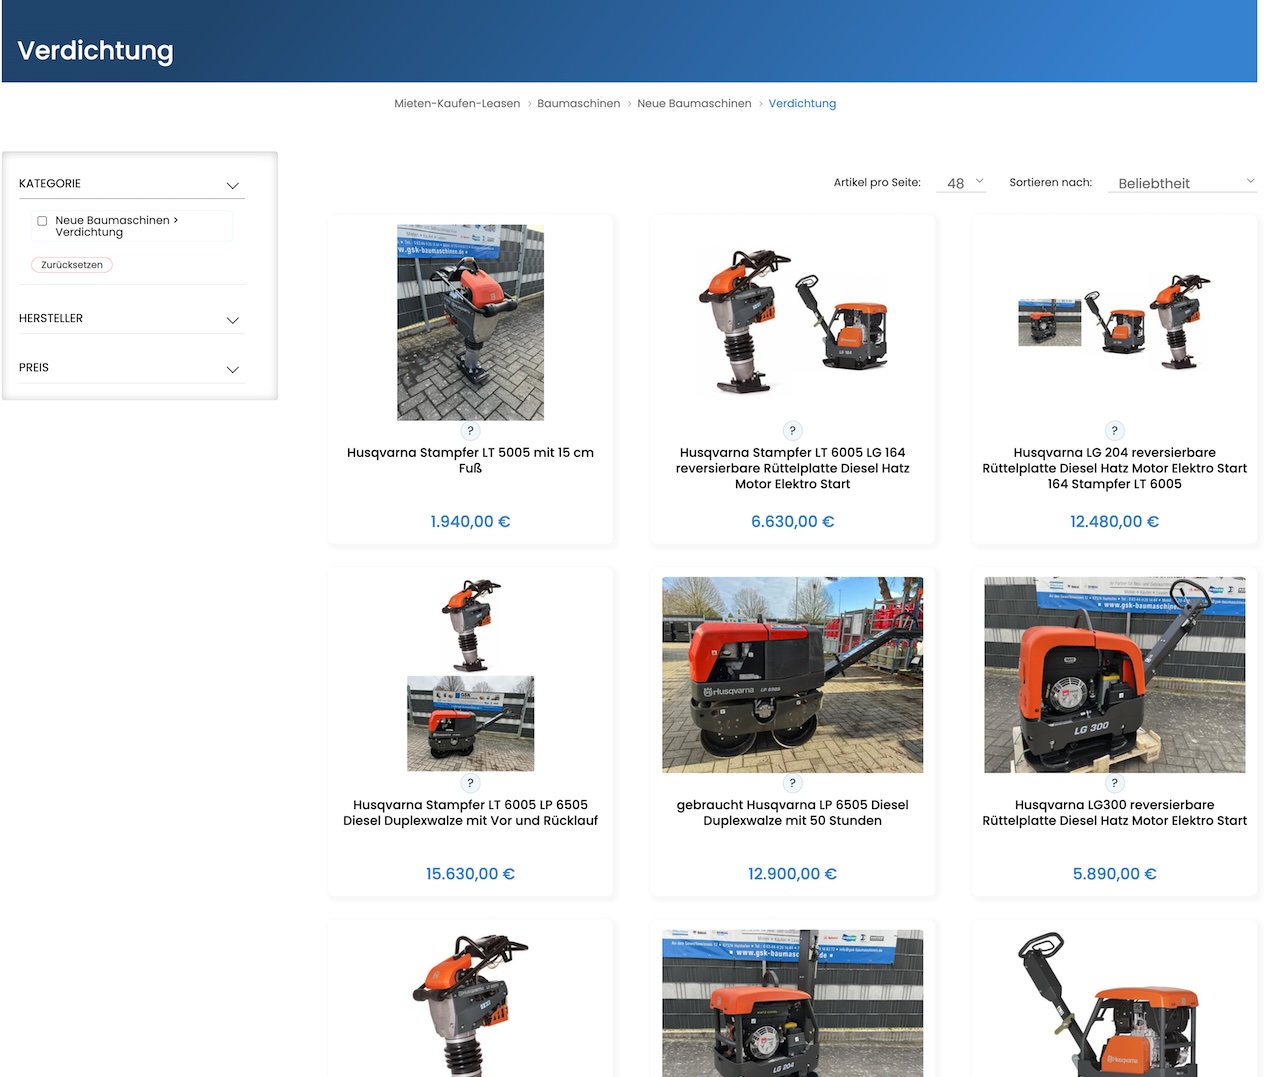This screenshot has height=1077, width=1280.
Task: Click question-mark icon under Stampfer LT 5005 product
Action: [x=470, y=431]
